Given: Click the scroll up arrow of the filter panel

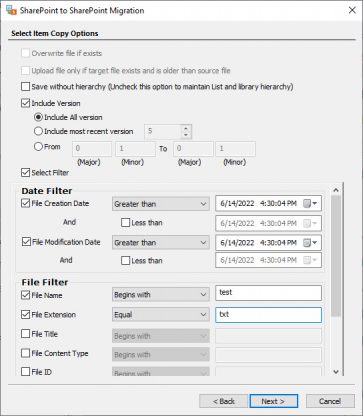Looking at the screenshot, I should [336, 190].
